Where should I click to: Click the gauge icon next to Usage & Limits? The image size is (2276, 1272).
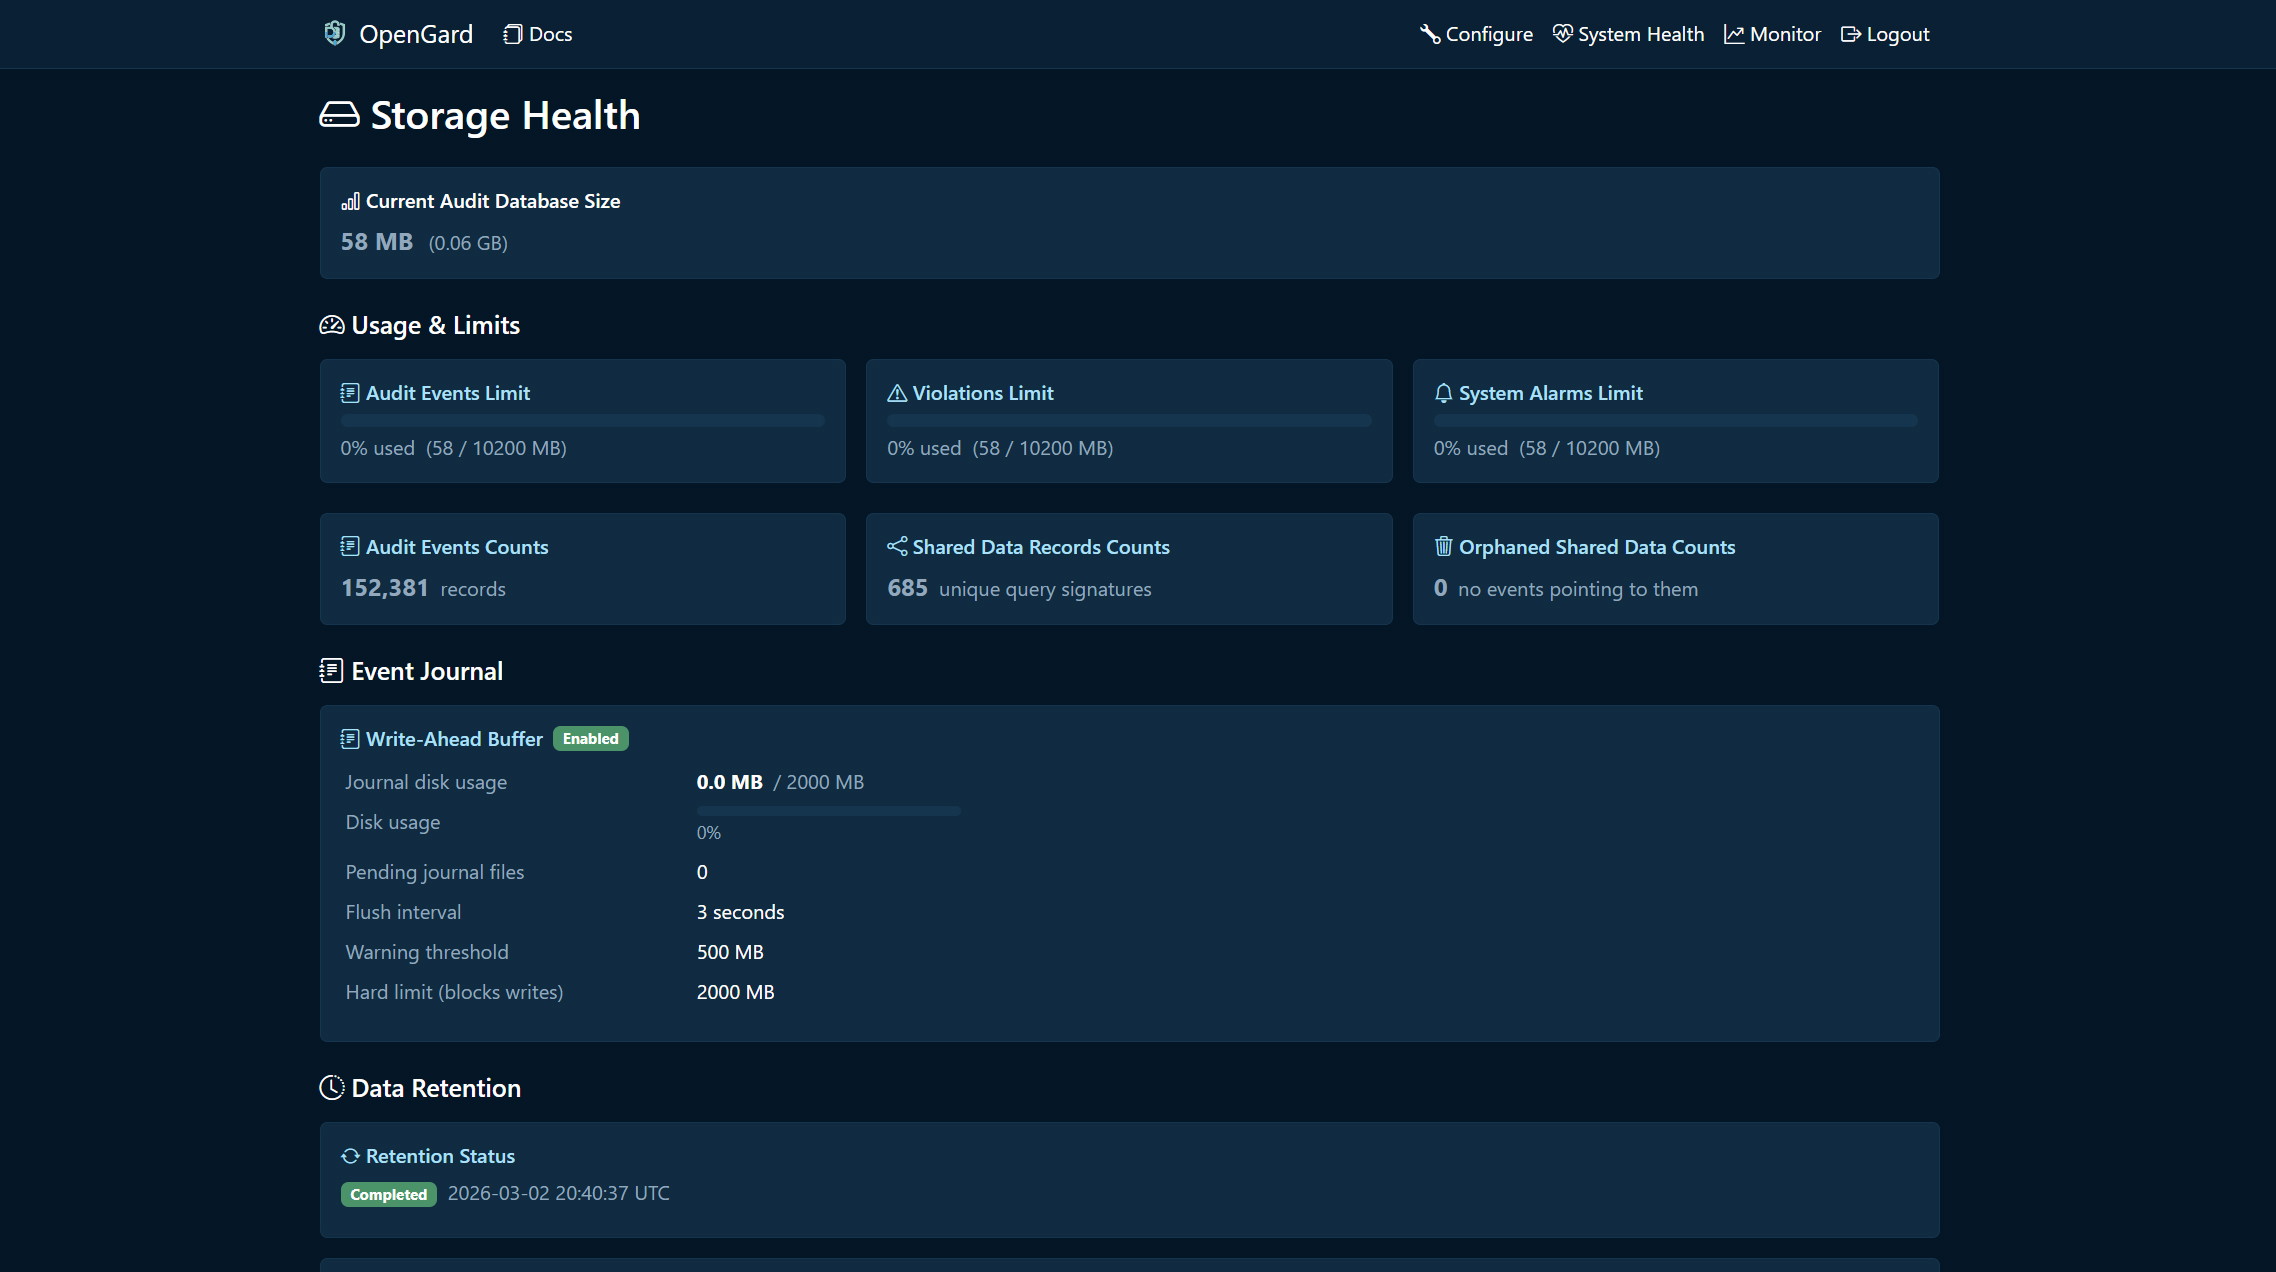pyautogui.click(x=331, y=324)
